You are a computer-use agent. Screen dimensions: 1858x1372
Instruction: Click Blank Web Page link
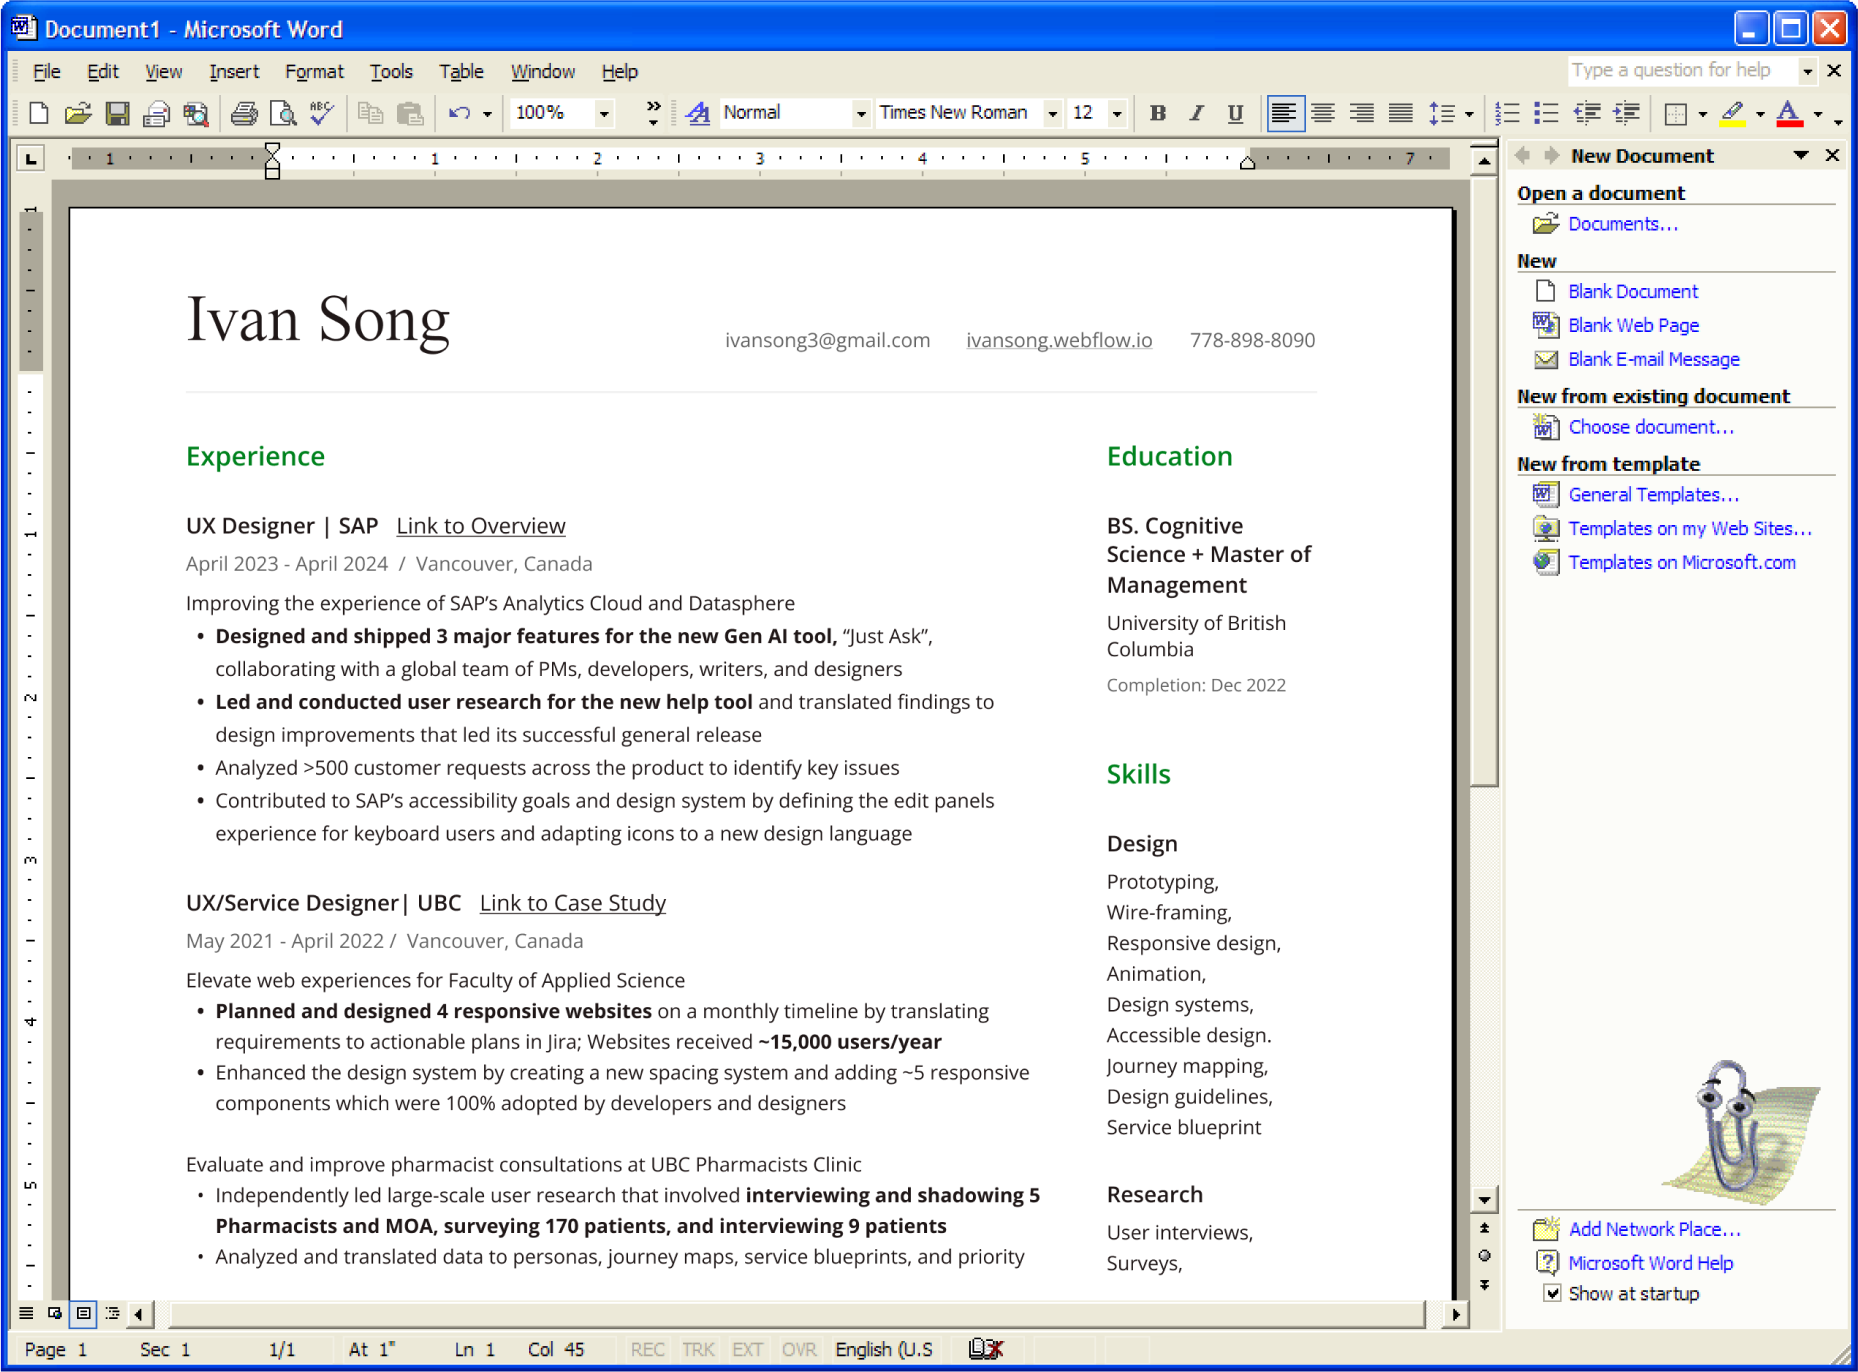(1633, 325)
